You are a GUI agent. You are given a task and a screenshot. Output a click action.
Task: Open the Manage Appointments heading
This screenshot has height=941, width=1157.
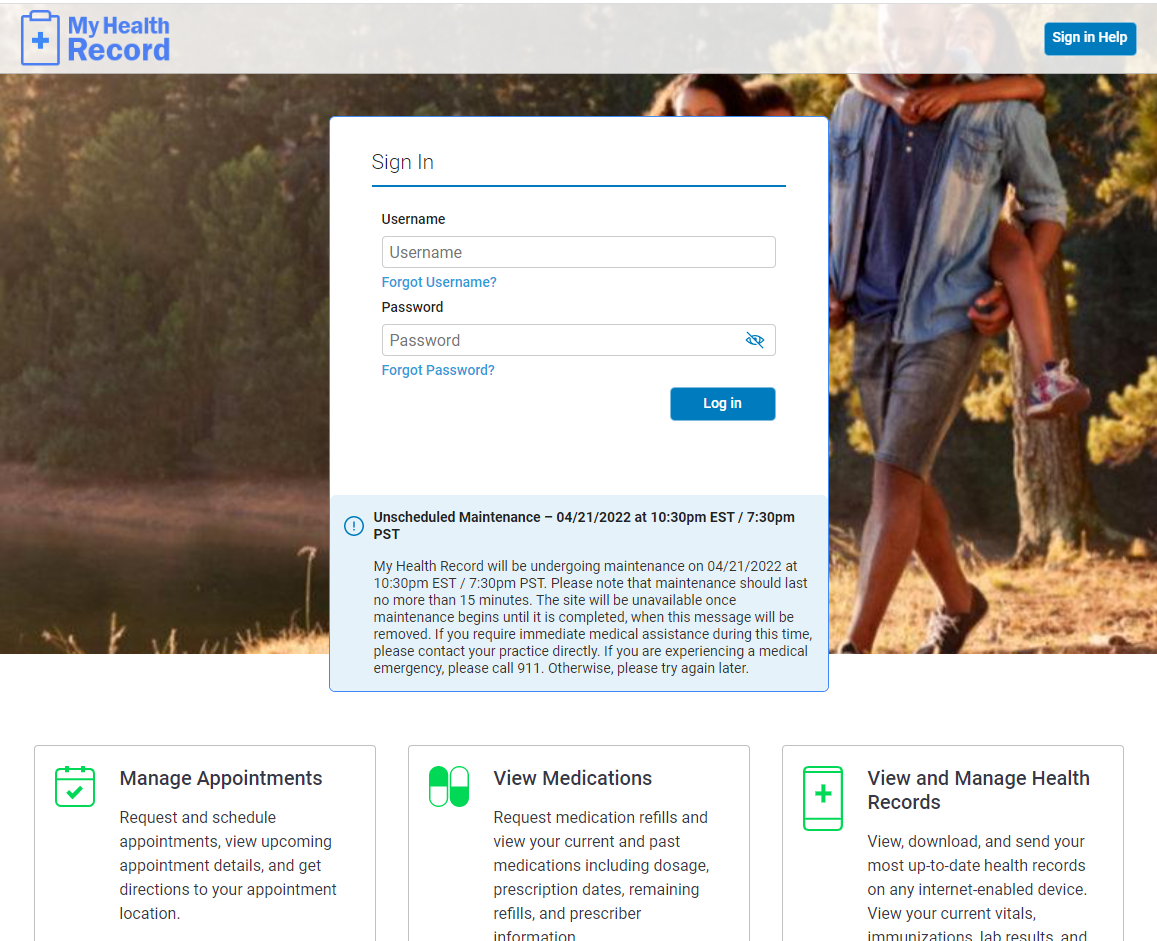(221, 778)
